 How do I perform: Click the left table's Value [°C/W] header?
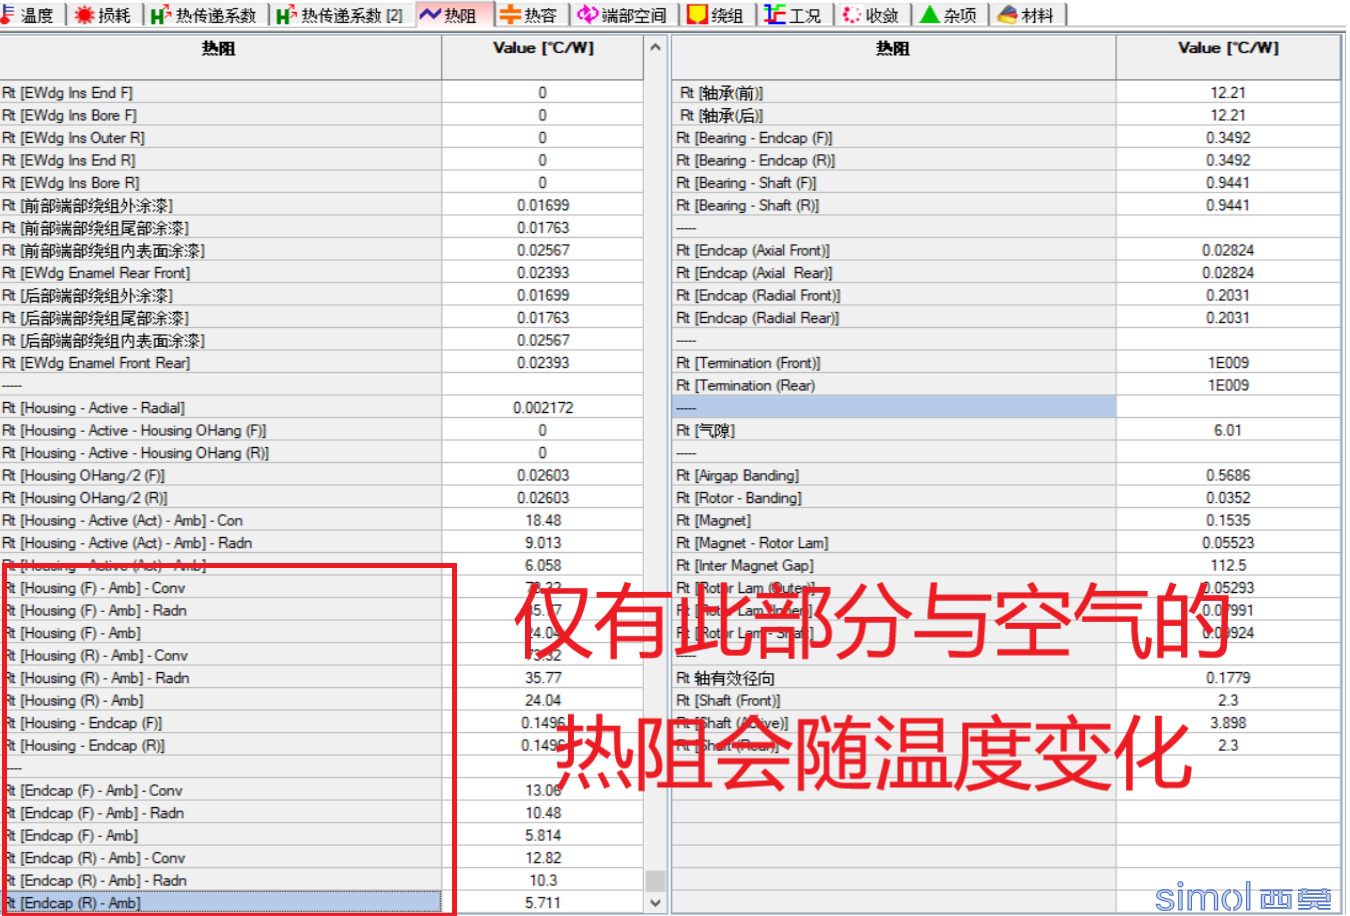point(543,57)
